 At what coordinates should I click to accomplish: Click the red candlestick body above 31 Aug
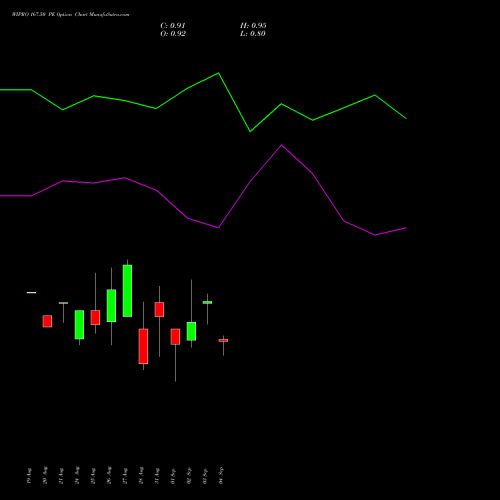tap(159, 309)
